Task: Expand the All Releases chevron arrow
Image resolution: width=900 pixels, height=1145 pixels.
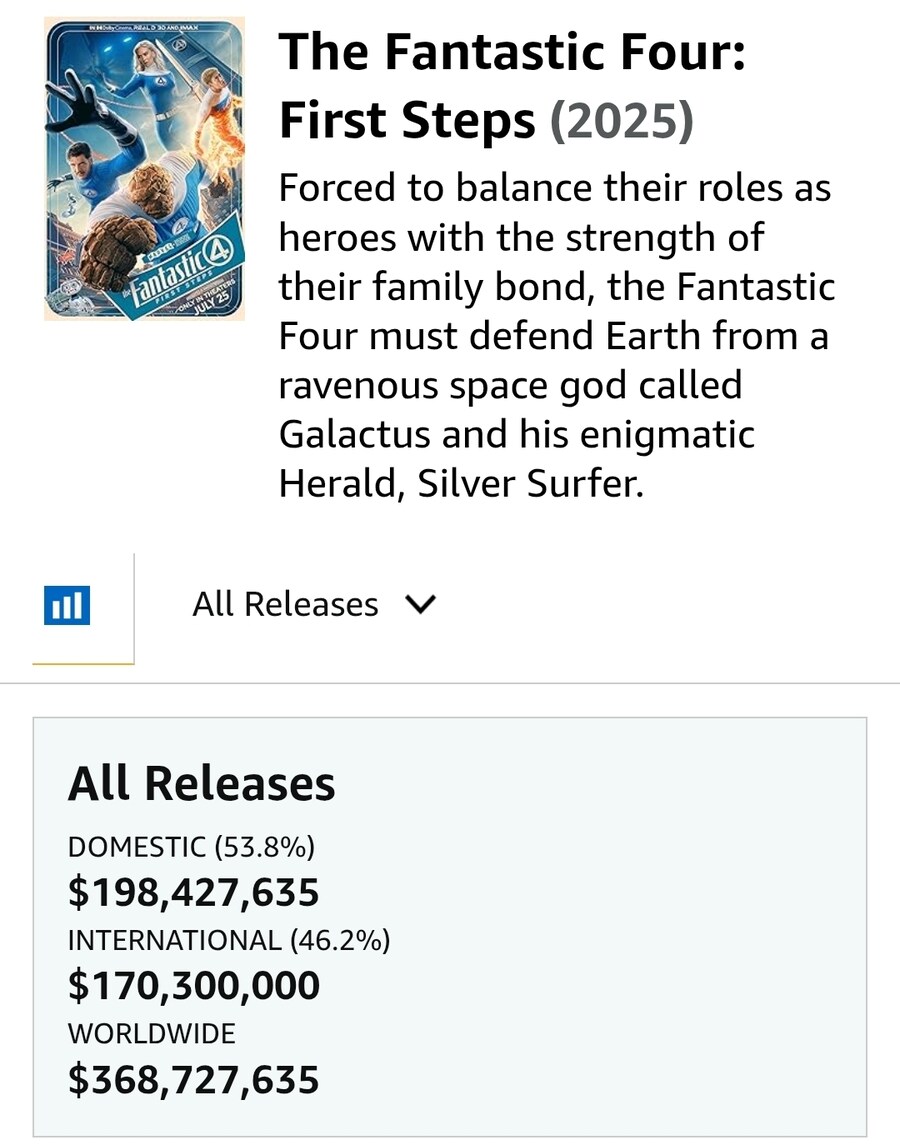Action: point(420,605)
